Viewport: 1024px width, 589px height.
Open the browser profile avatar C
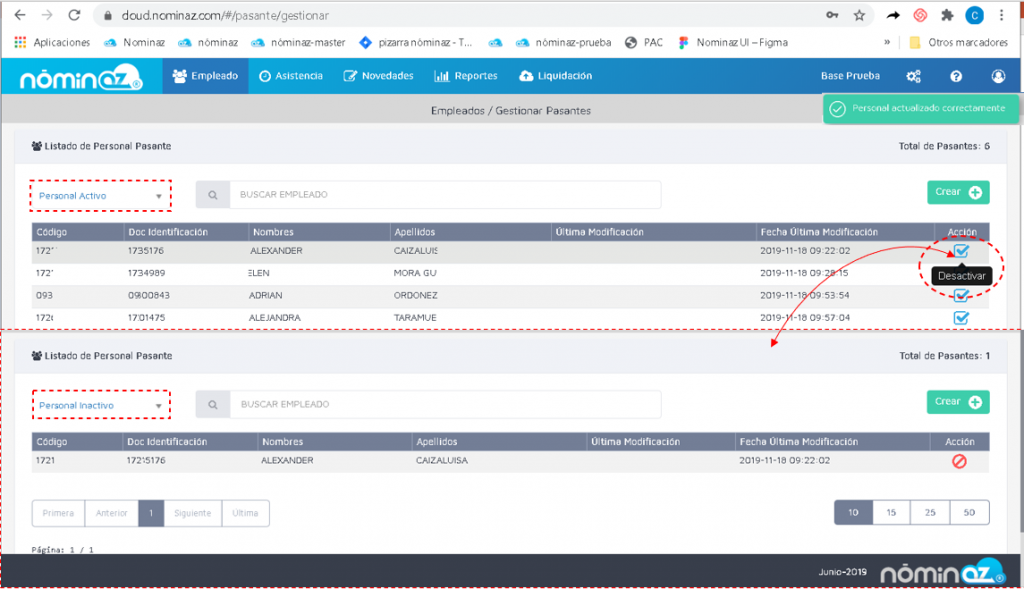point(974,15)
